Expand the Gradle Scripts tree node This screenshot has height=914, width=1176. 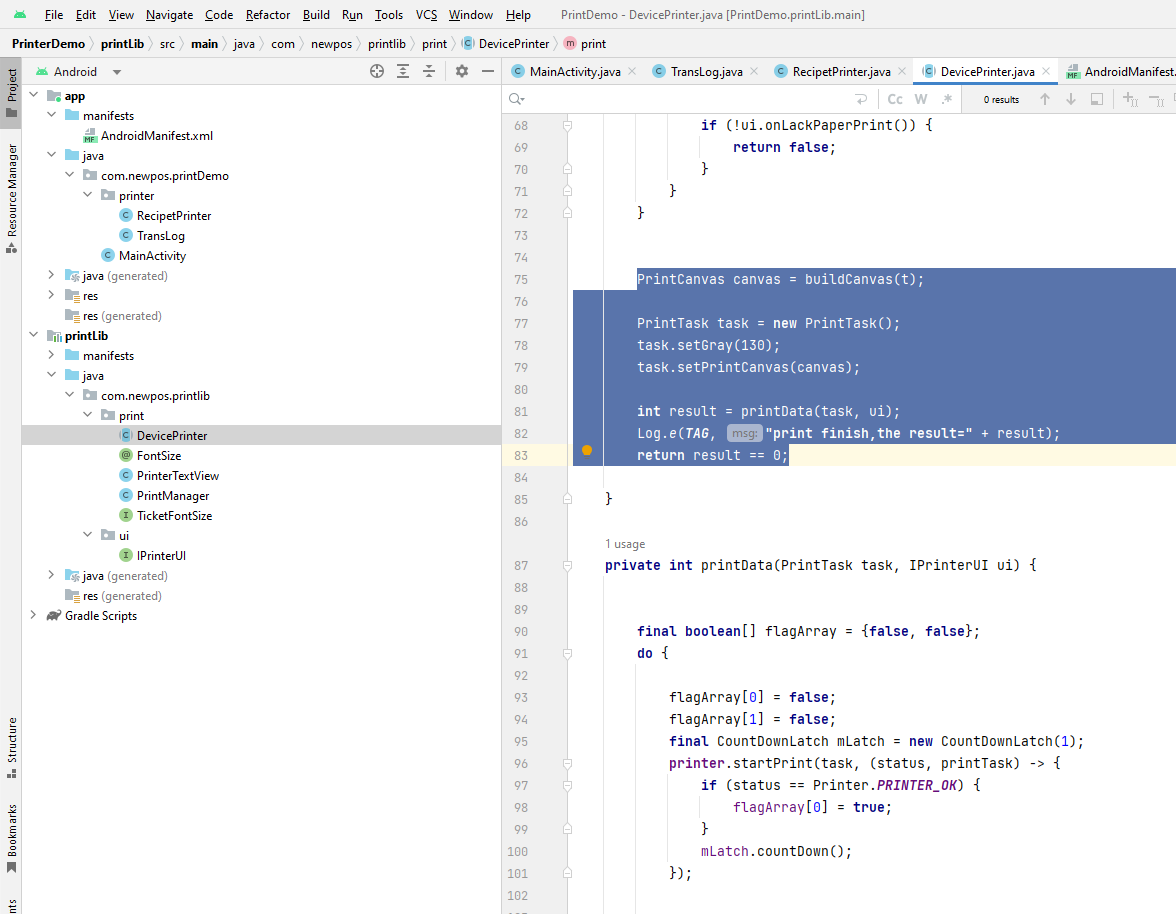click(33, 616)
